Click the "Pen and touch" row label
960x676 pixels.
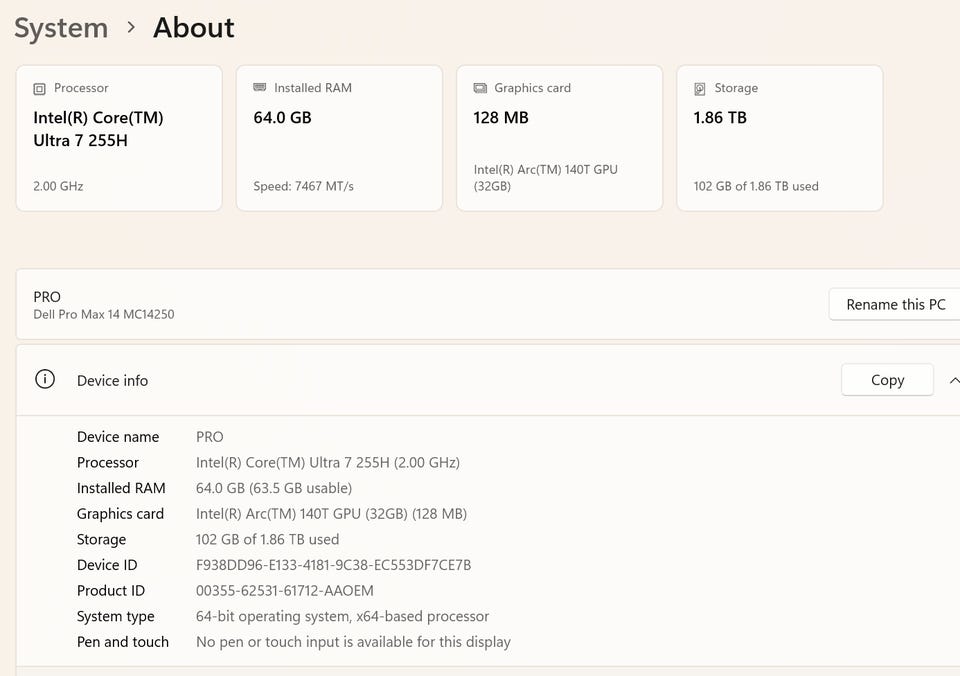(123, 642)
